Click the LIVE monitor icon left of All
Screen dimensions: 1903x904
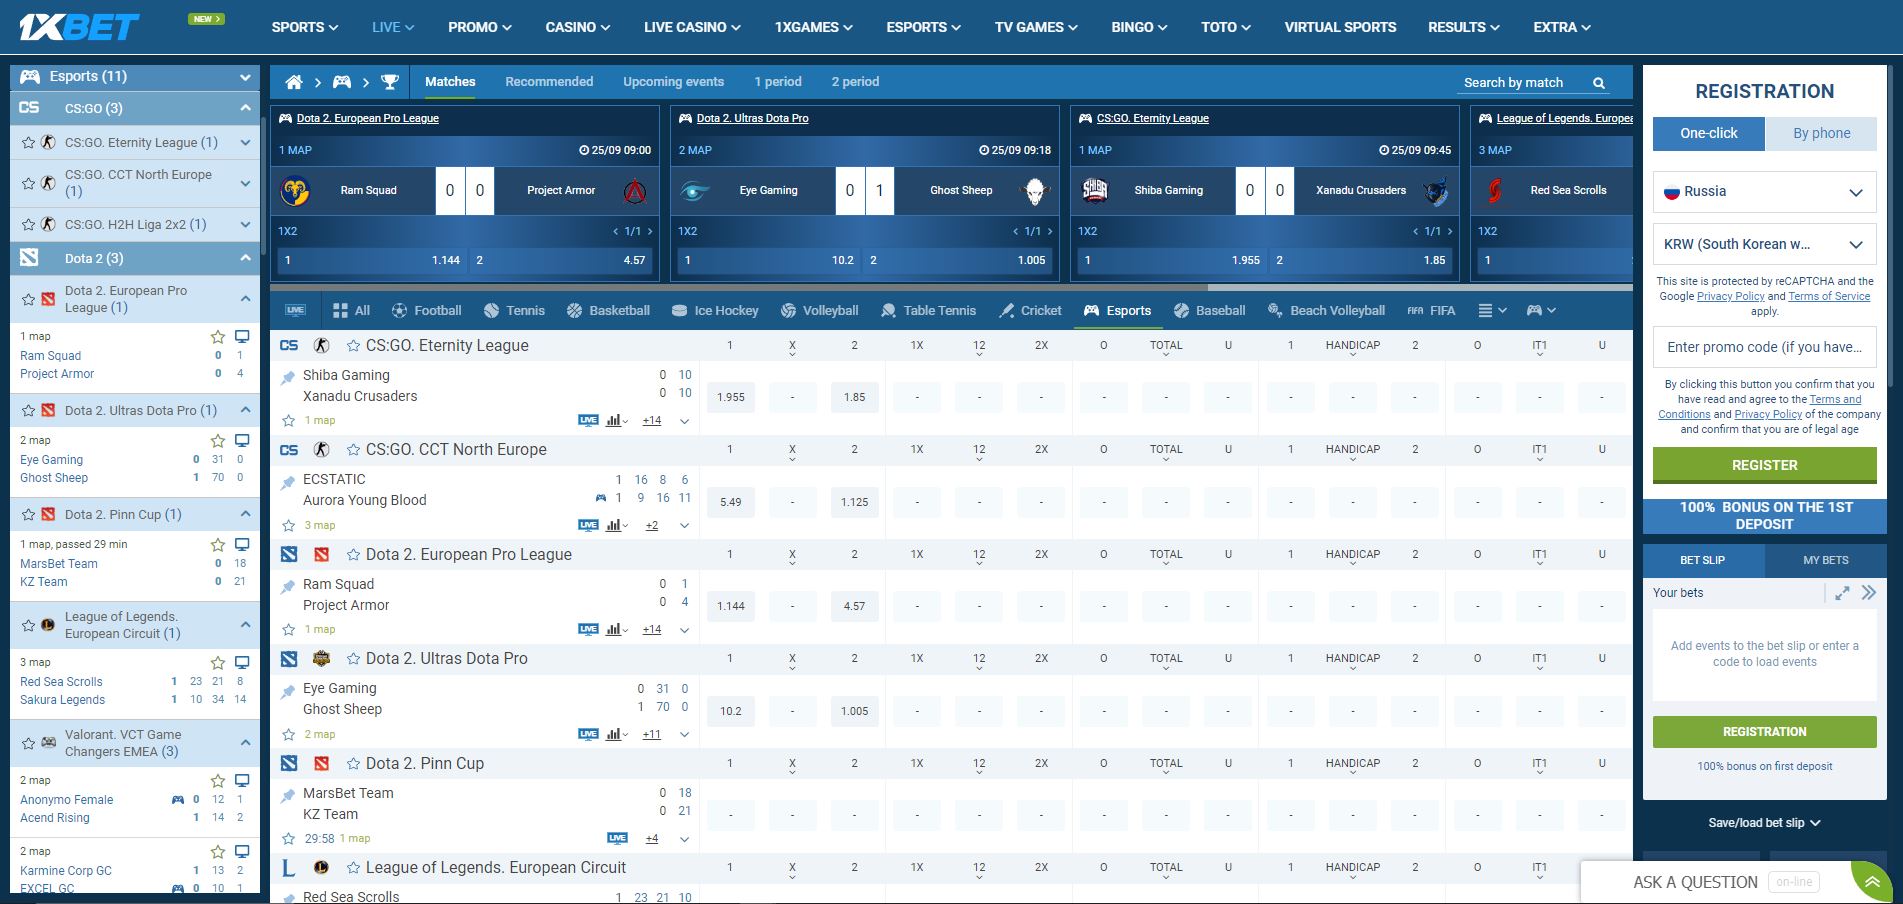[x=295, y=310]
